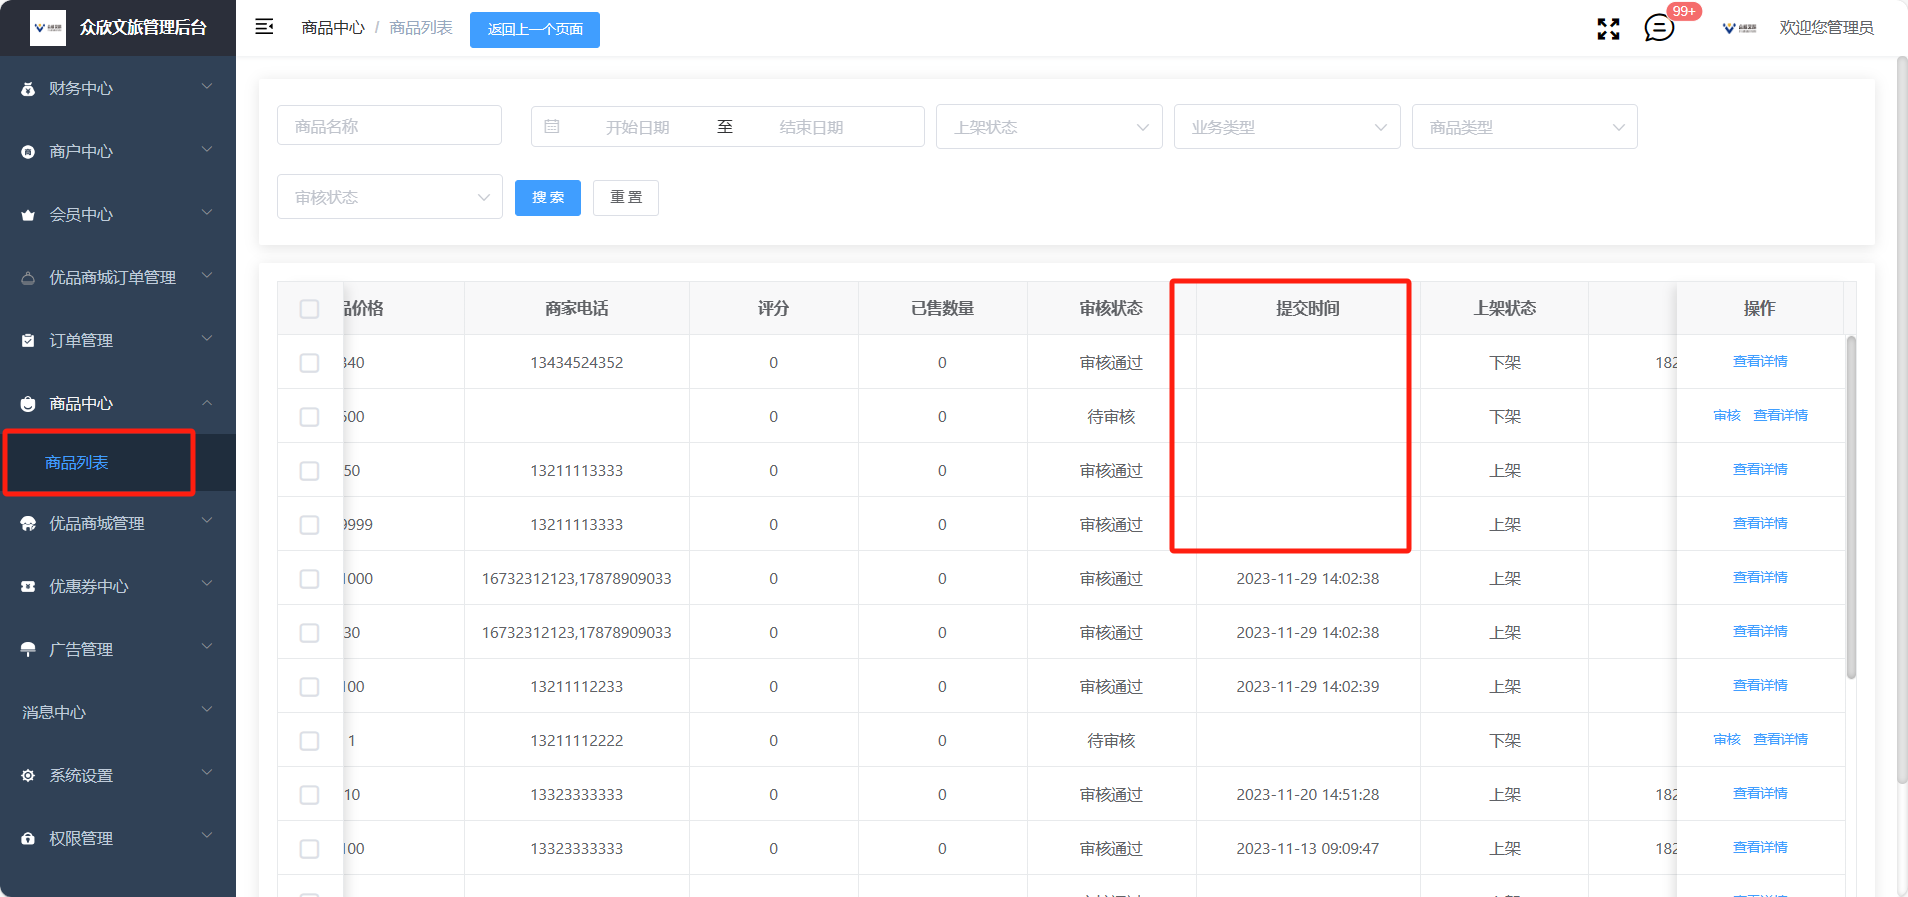Expand the 财务中心 menu chevron
Viewport: 1908px width, 897px height.
[x=207, y=88]
